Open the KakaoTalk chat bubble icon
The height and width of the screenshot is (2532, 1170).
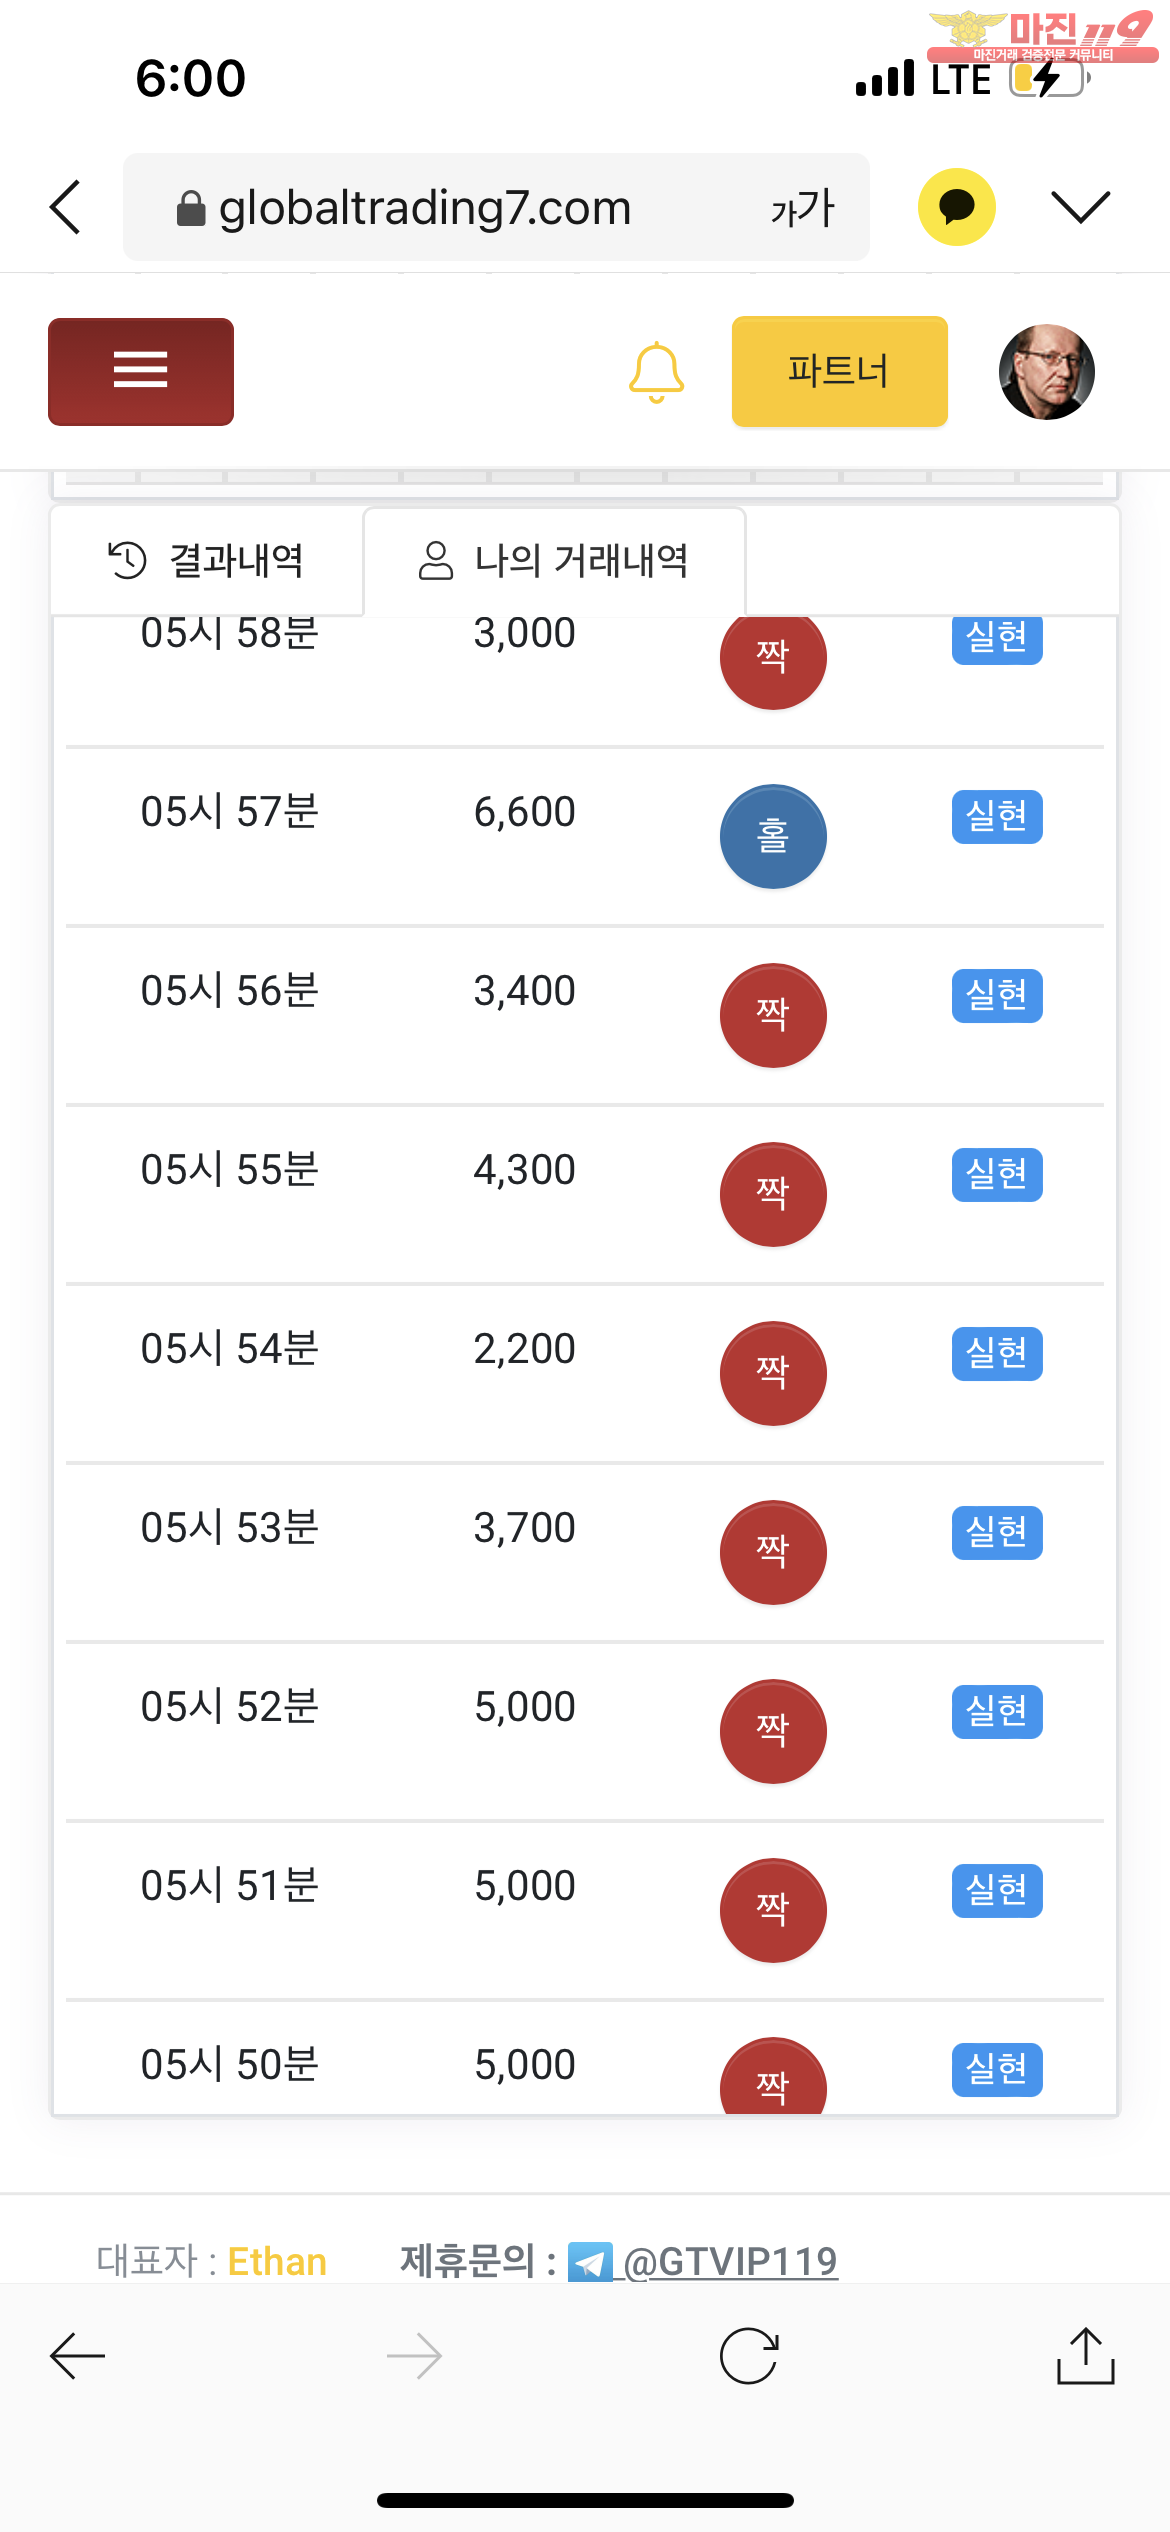pyautogui.click(x=957, y=207)
